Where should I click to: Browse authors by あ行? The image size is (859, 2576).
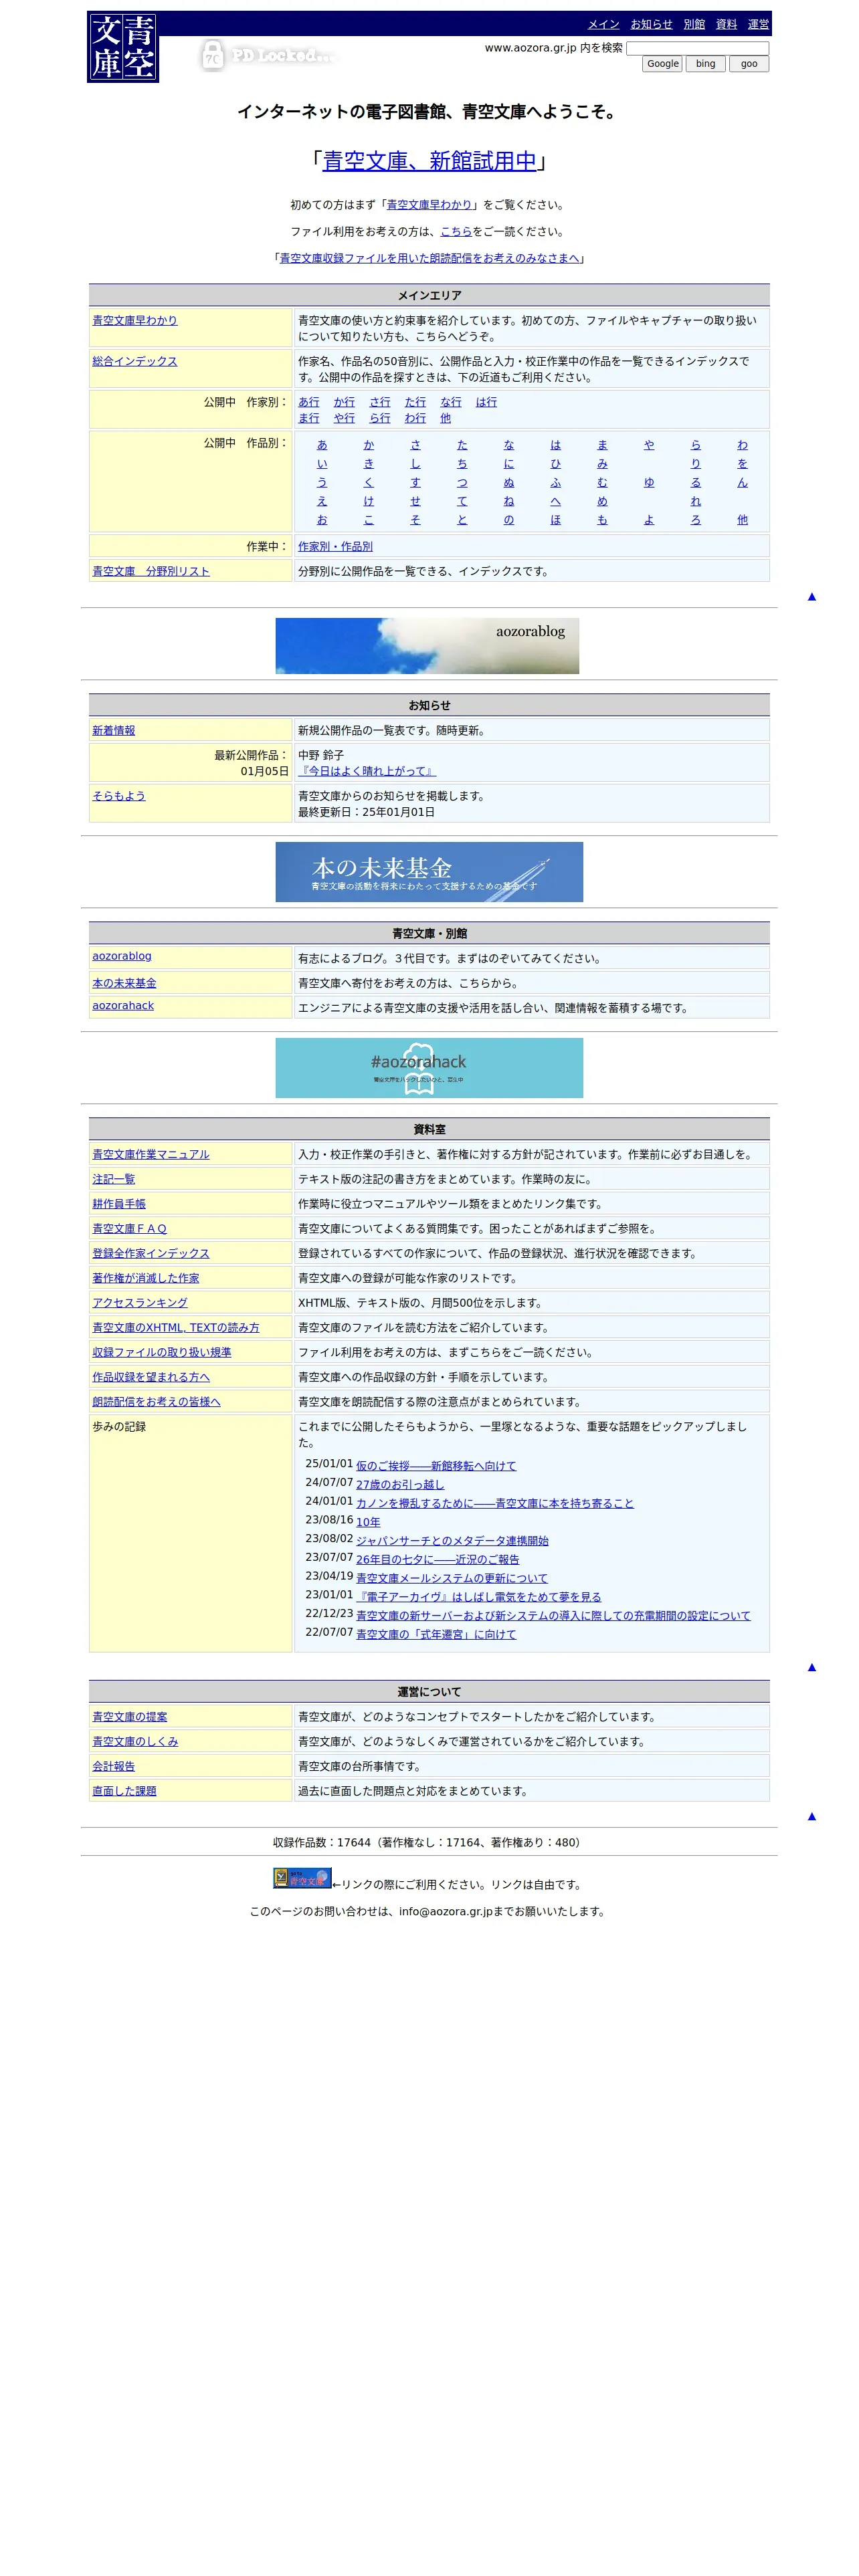[x=309, y=402]
